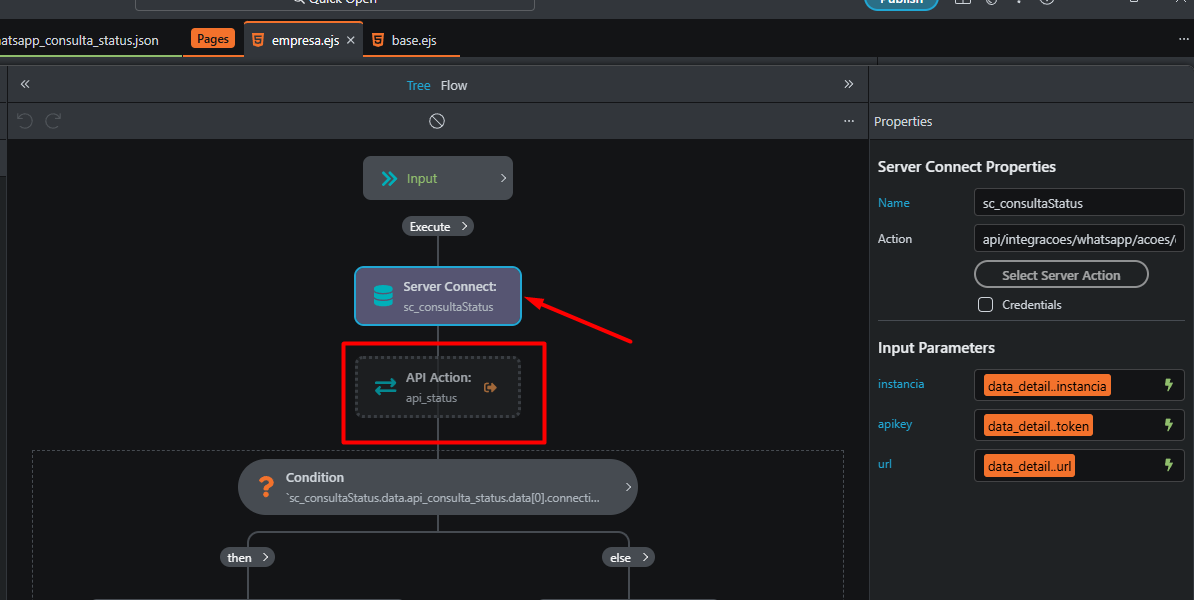
Task: Open flow toolbar more options ellipsis
Action: click(x=849, y=121)
